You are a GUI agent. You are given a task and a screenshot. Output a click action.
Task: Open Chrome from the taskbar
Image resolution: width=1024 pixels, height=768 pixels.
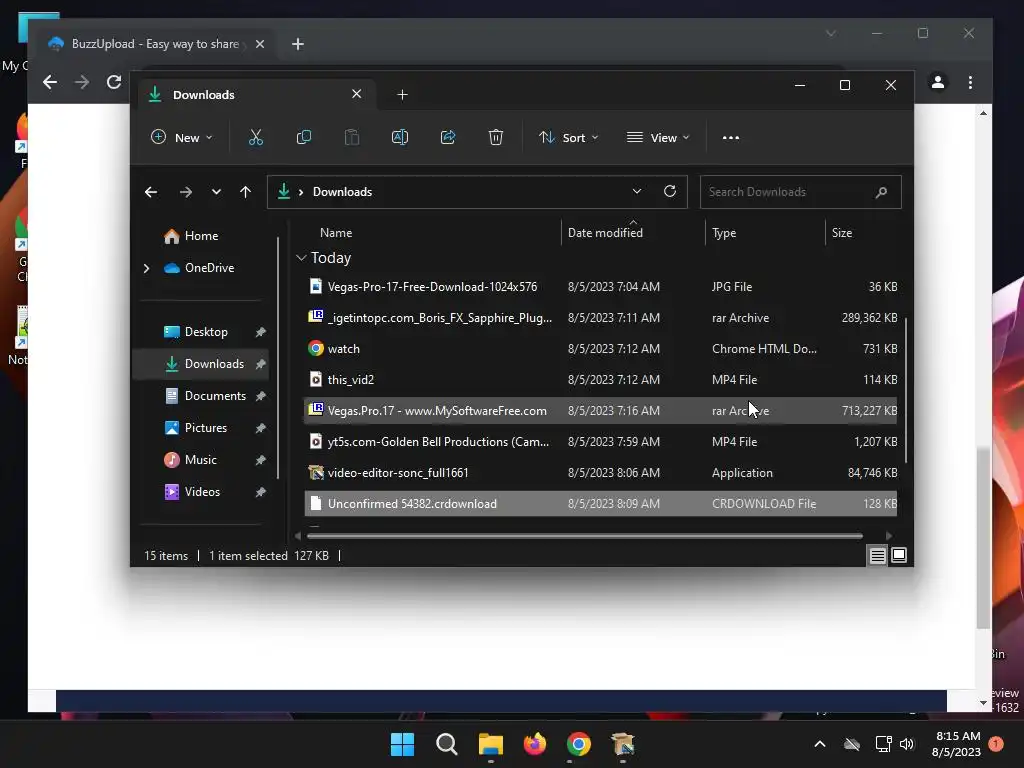point(579,744)
